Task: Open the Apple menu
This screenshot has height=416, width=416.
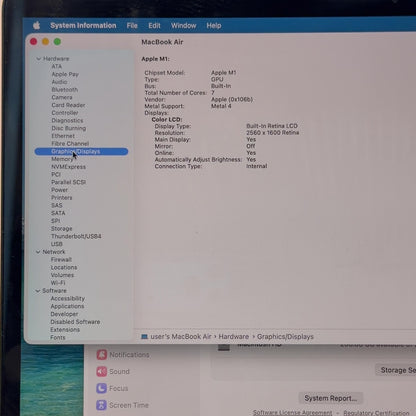Action: 37,25
